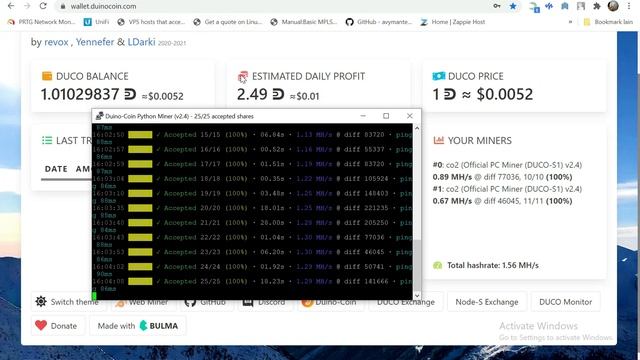The height and width of the screenshot is (360, 640).
Task: Minimize the Duino-Coin Python Miner window
Action: [363, 116]
